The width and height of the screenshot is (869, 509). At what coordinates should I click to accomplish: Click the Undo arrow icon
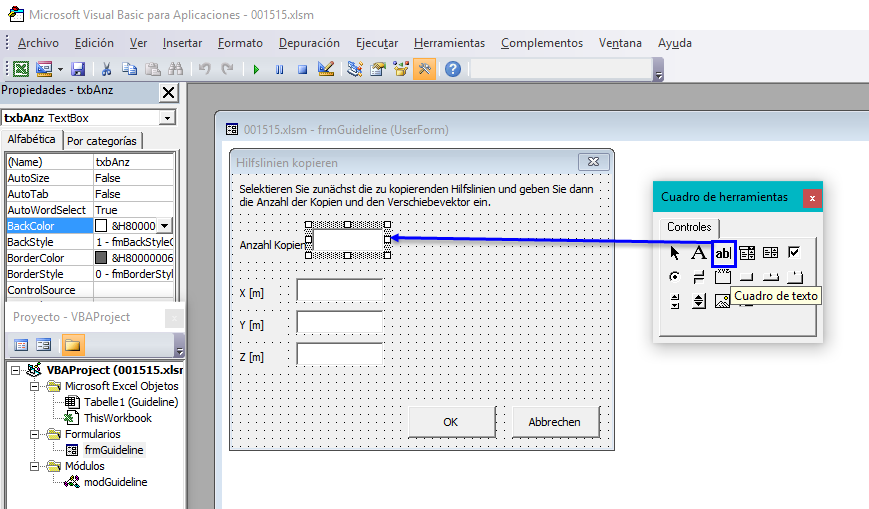point(205,69)
